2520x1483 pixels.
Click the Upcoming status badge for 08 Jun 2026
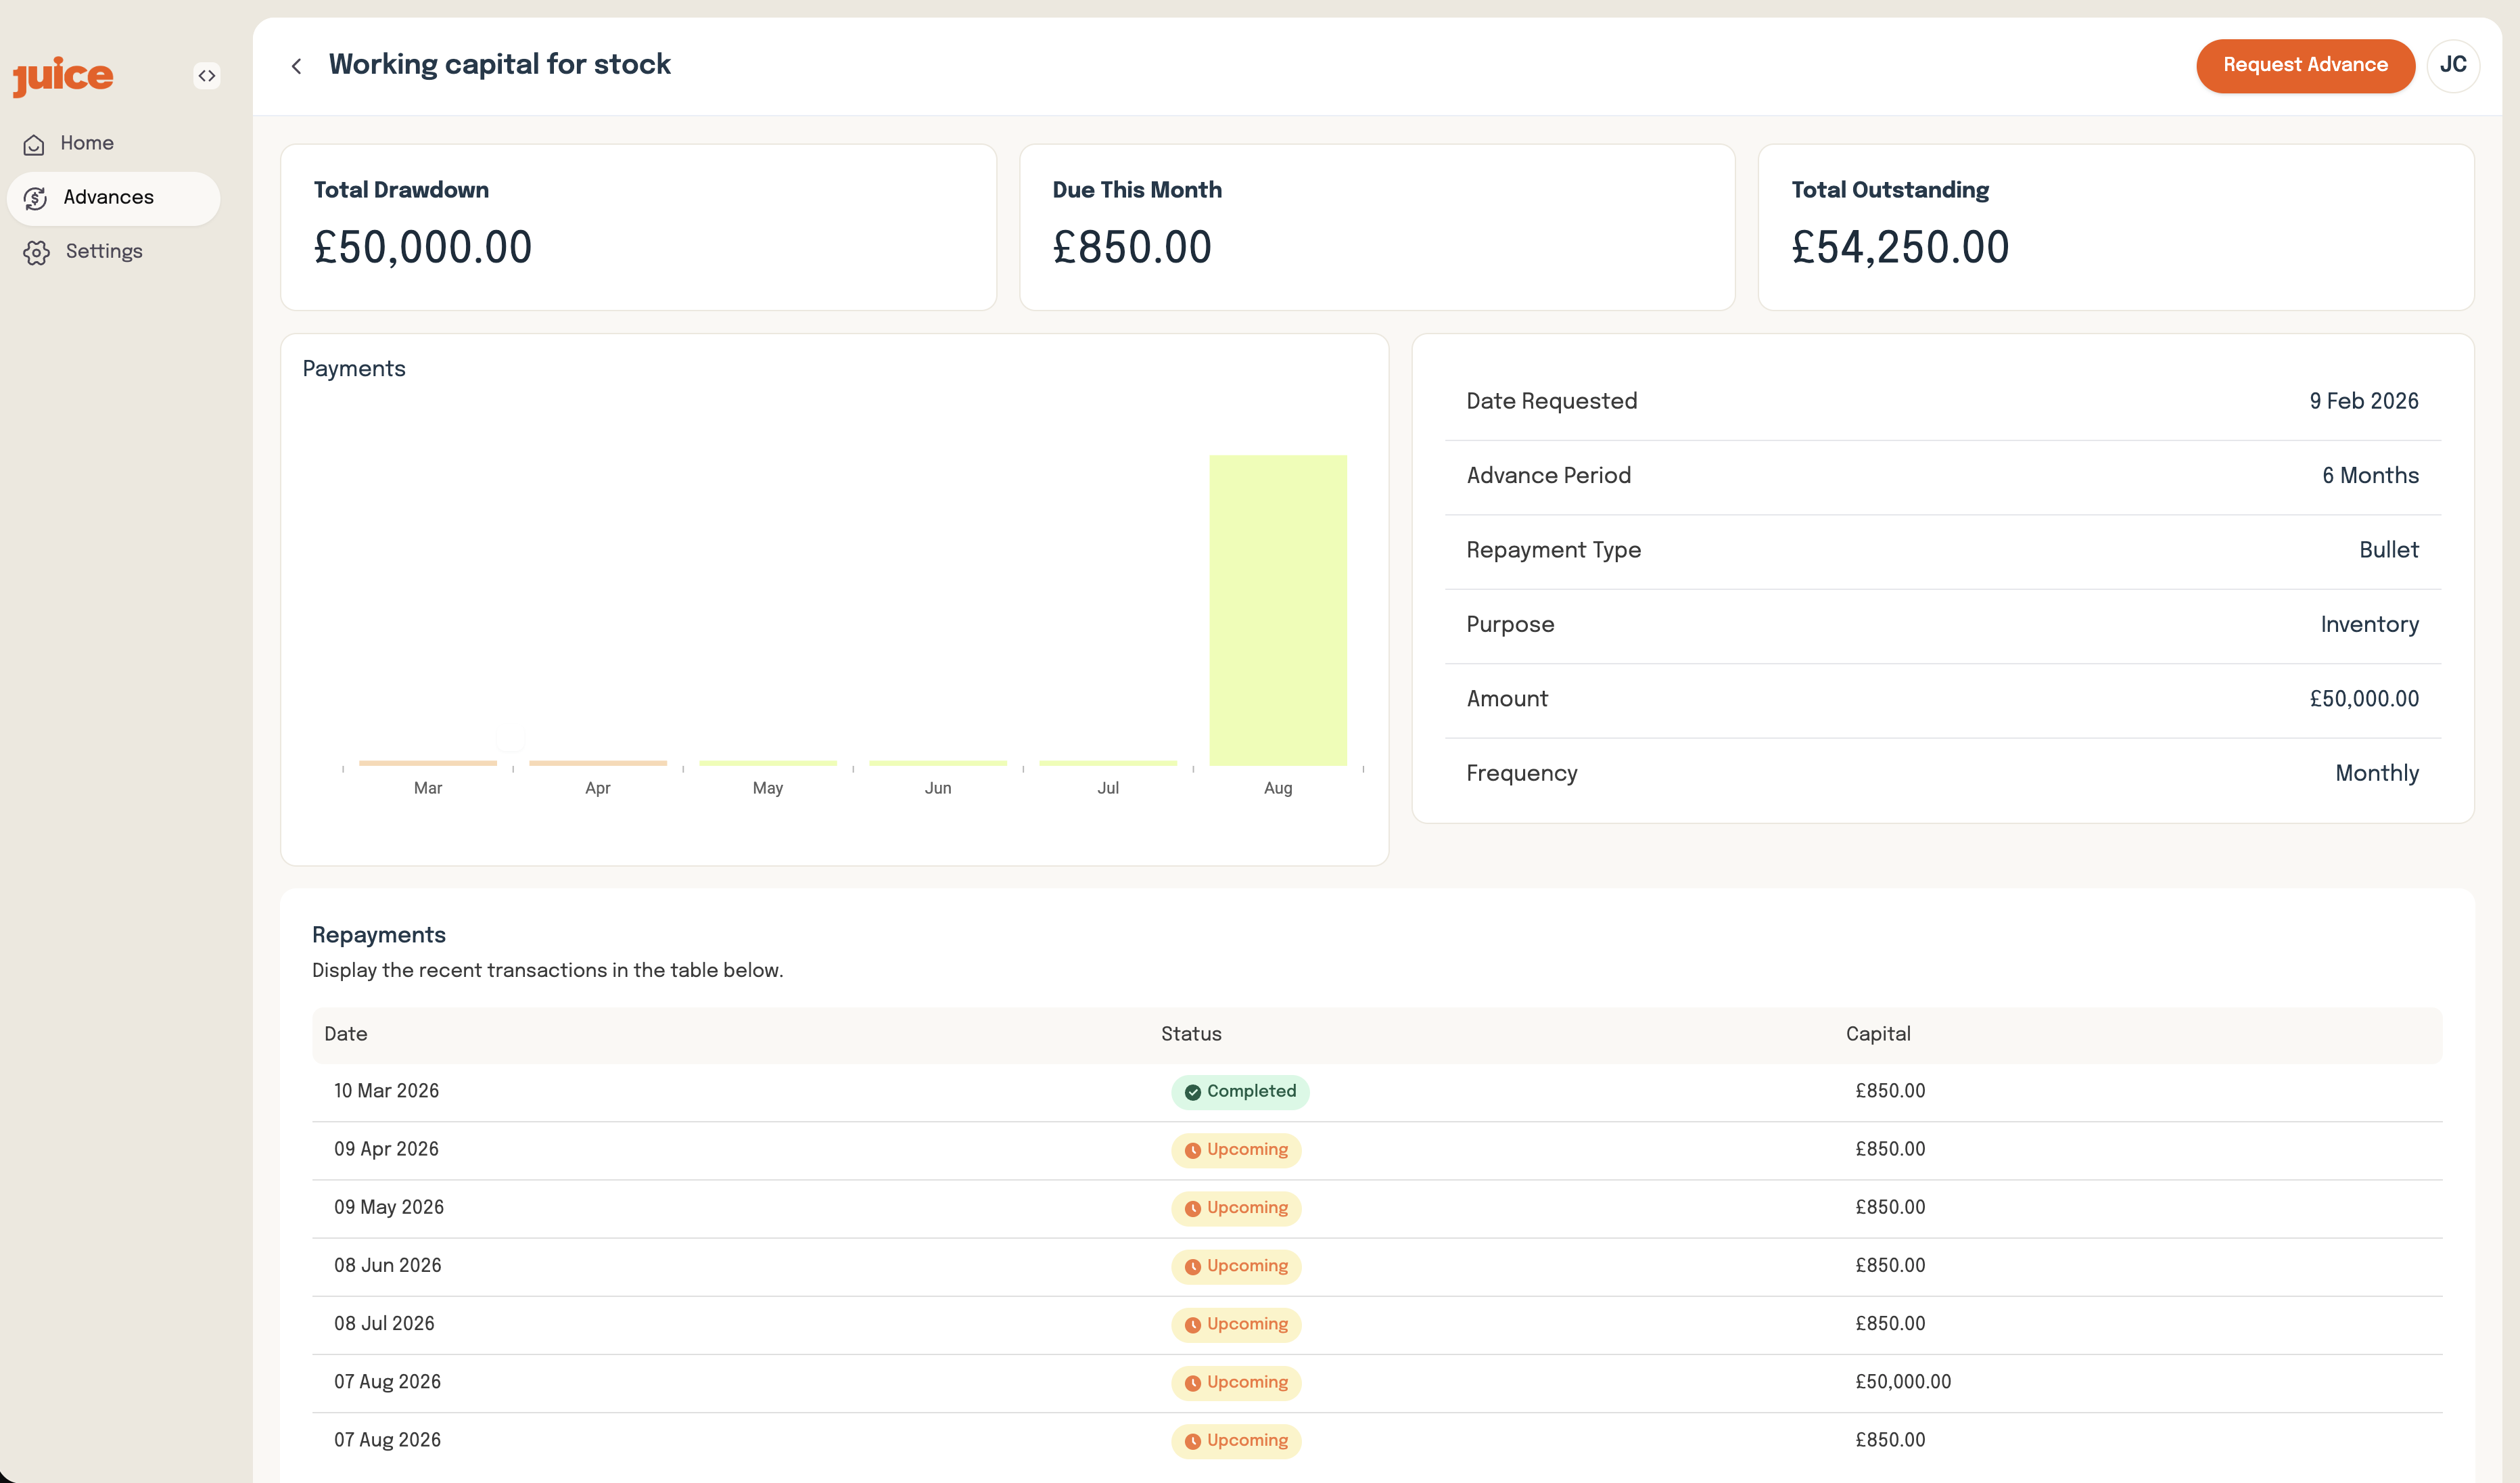pyautogui.click(x=1236, y=1266)
